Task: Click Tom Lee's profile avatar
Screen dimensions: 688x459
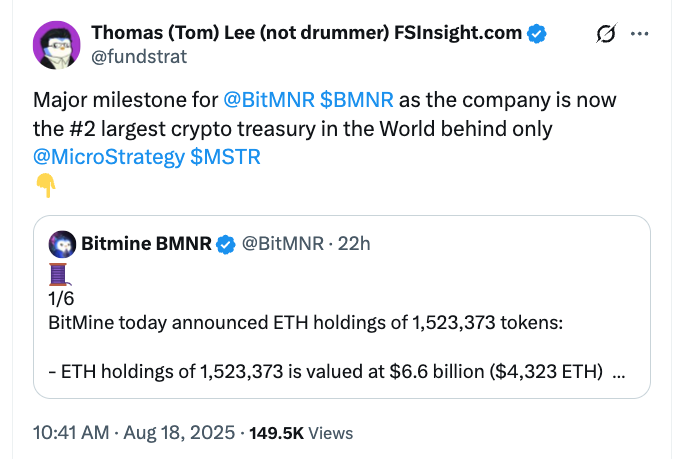Action: (x=58, y=45)
